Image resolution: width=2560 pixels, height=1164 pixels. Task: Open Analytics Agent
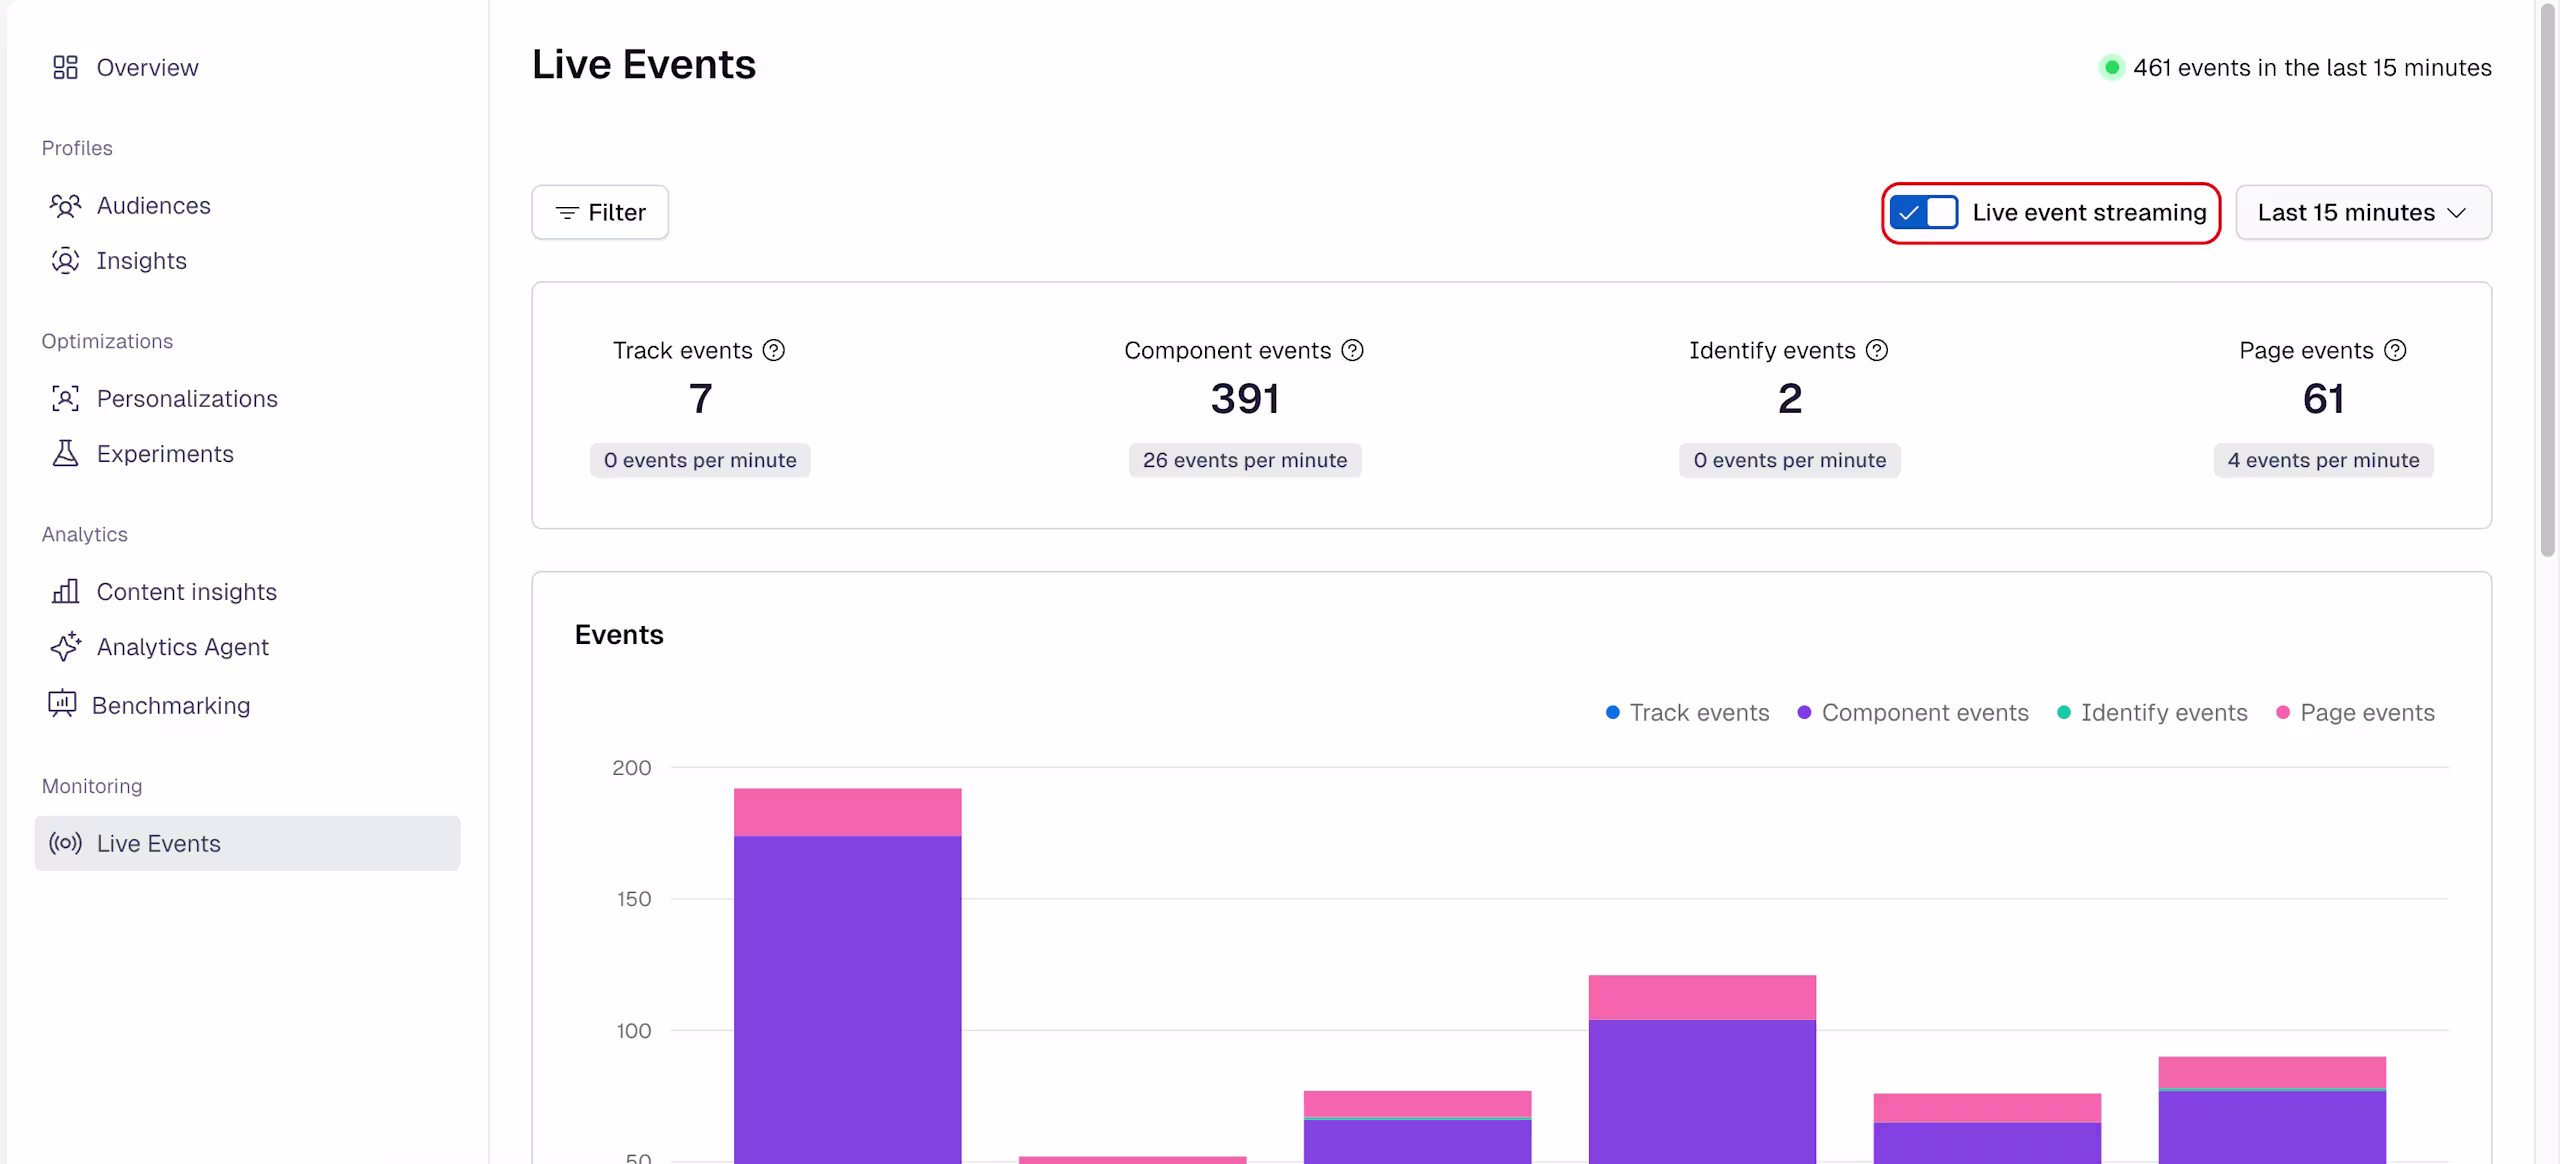tap(182, 646)
